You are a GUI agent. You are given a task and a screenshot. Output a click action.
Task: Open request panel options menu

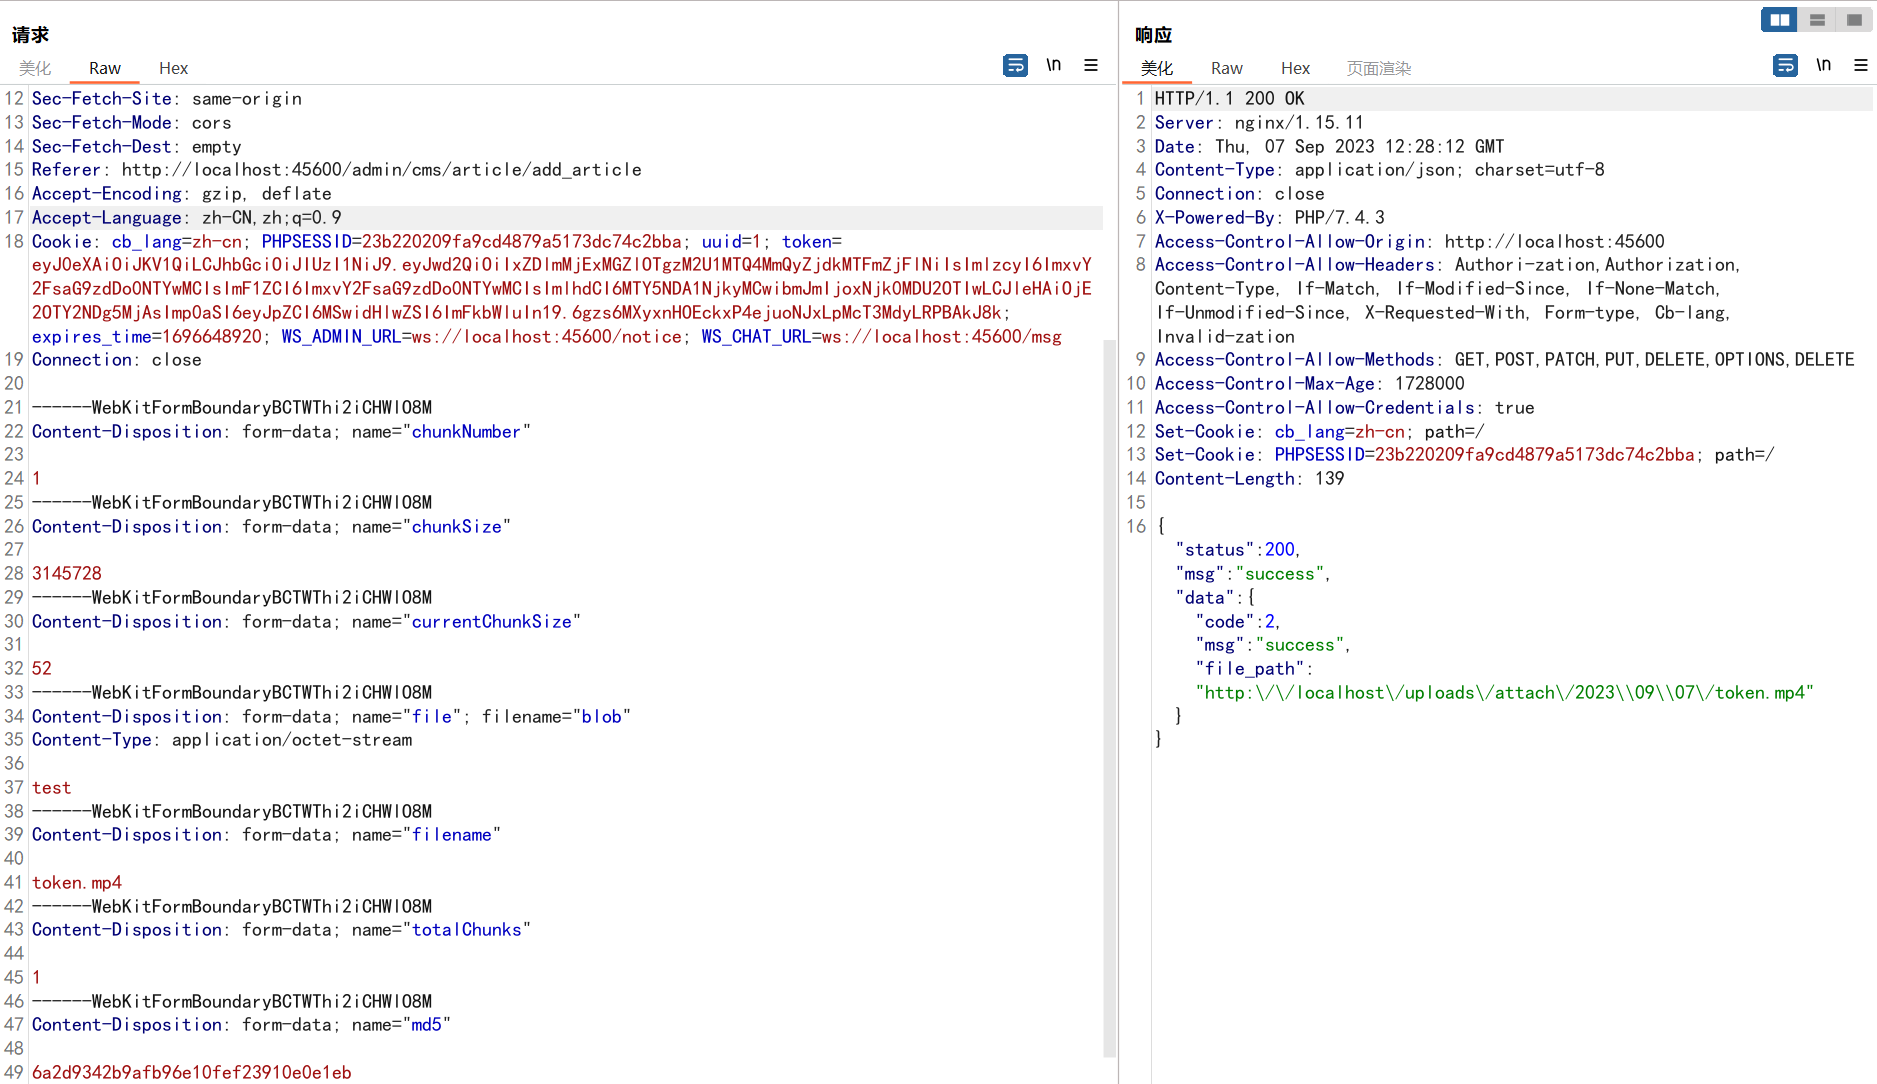point(1091,66)
